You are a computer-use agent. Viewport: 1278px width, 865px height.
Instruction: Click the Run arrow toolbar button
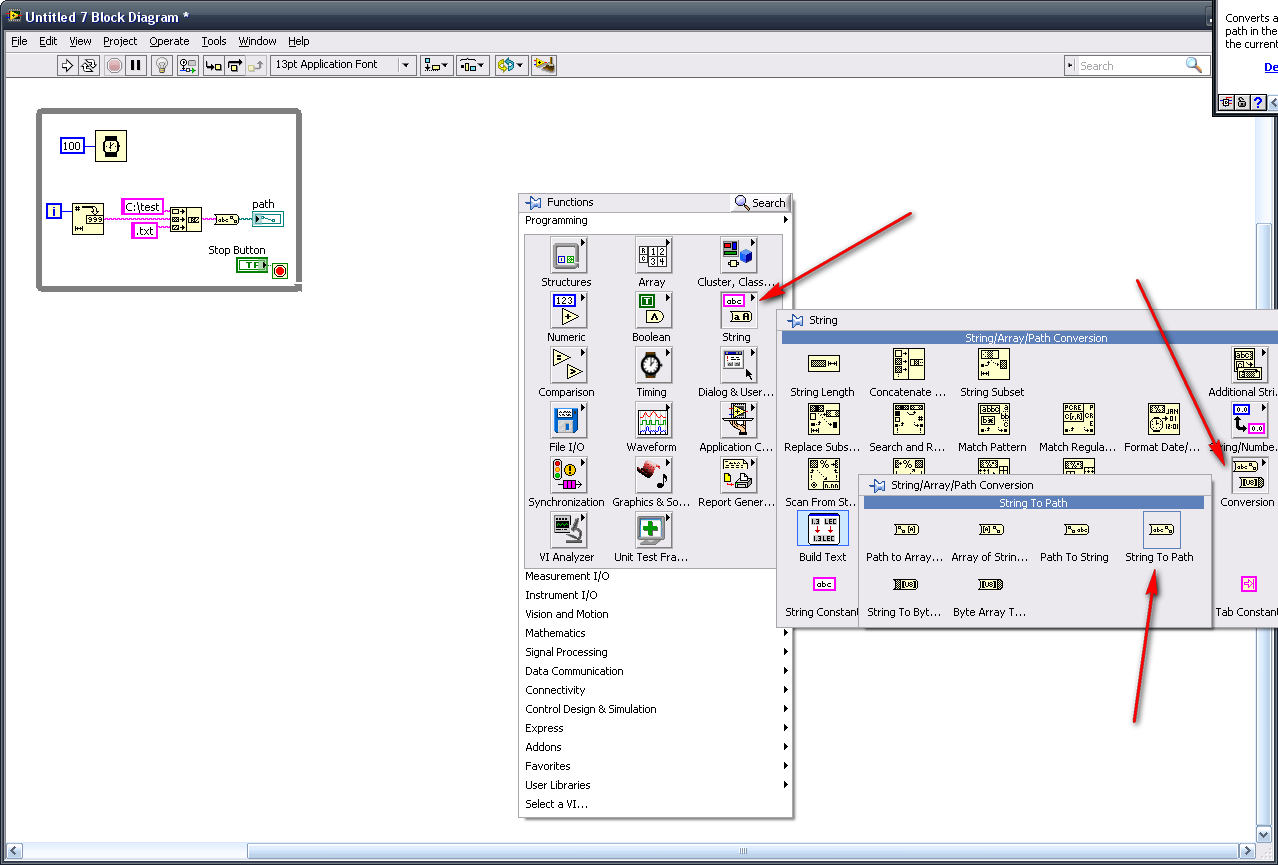pos(68,65)
